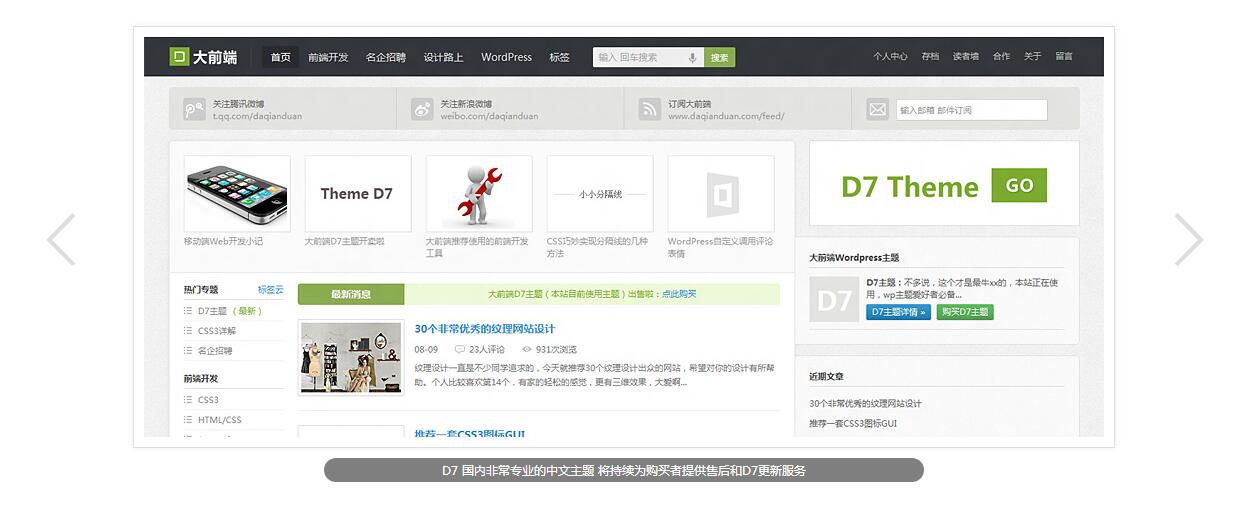1250x506 pixels.
Task: Open the HTML/CSS sidebar item
Action: tap(220, 420)
